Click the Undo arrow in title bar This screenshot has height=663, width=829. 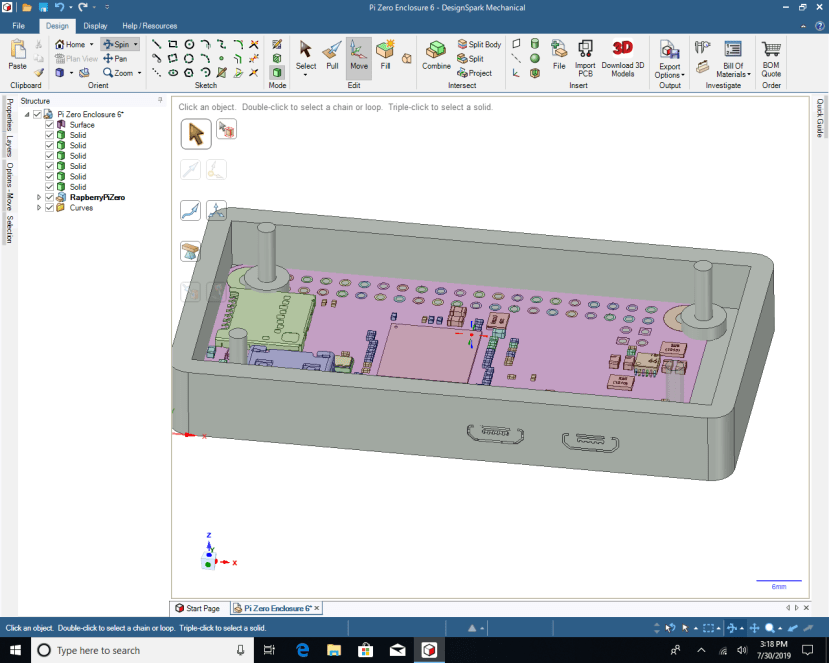coord(59,7)
